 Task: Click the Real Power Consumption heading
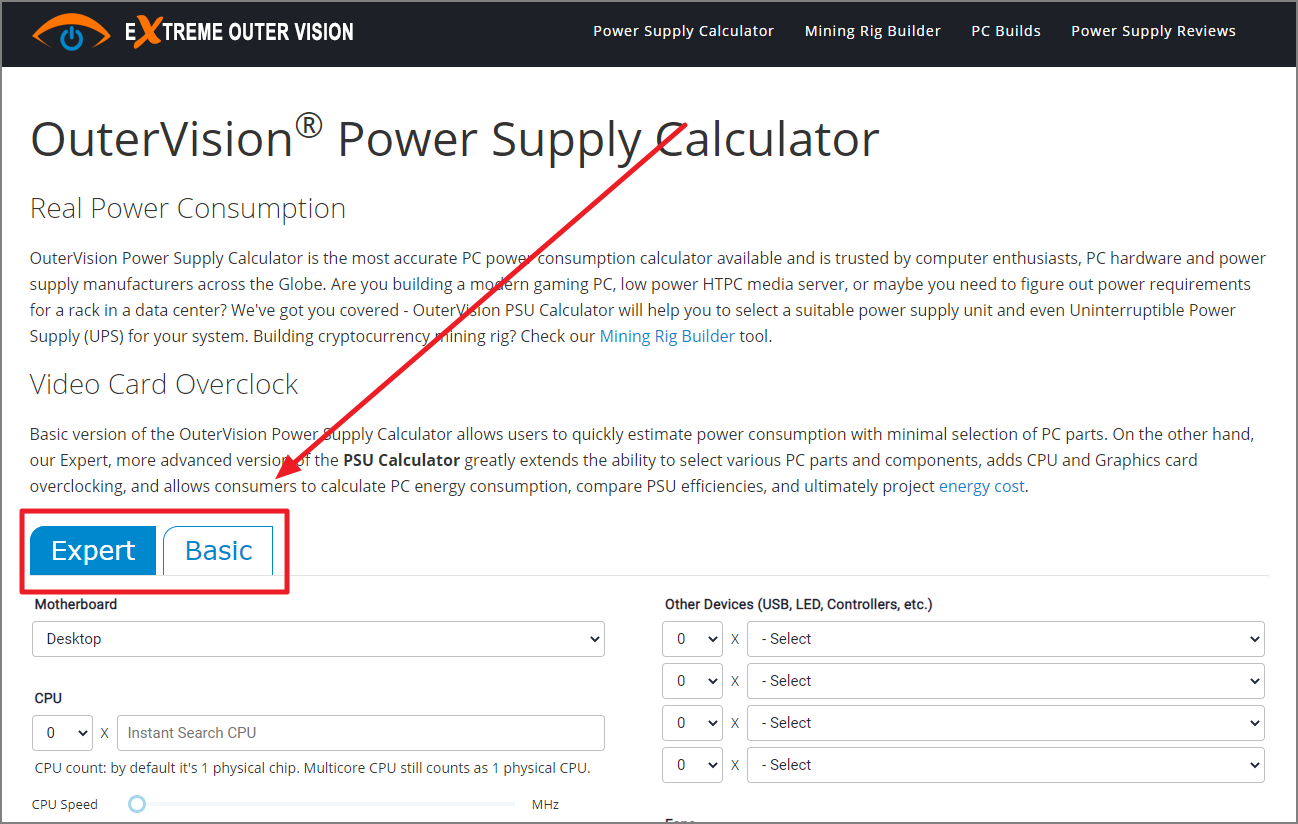coord(188,208)
